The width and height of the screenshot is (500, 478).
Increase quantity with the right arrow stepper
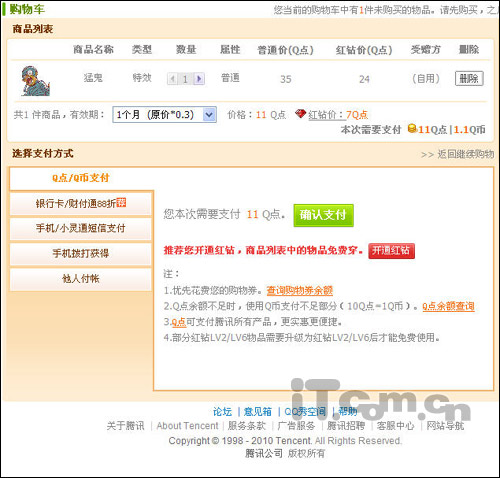coord(199,79)
